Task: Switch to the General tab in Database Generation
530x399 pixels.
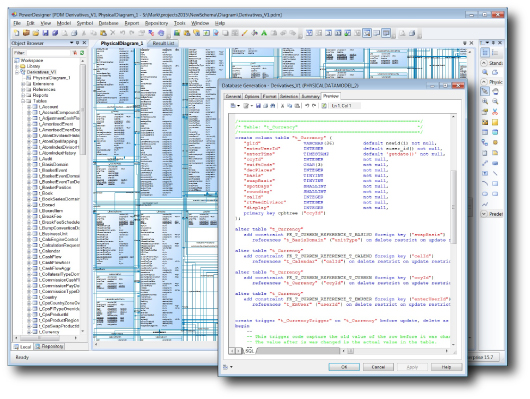Action: pyautogui.click(x=233, y=96)
